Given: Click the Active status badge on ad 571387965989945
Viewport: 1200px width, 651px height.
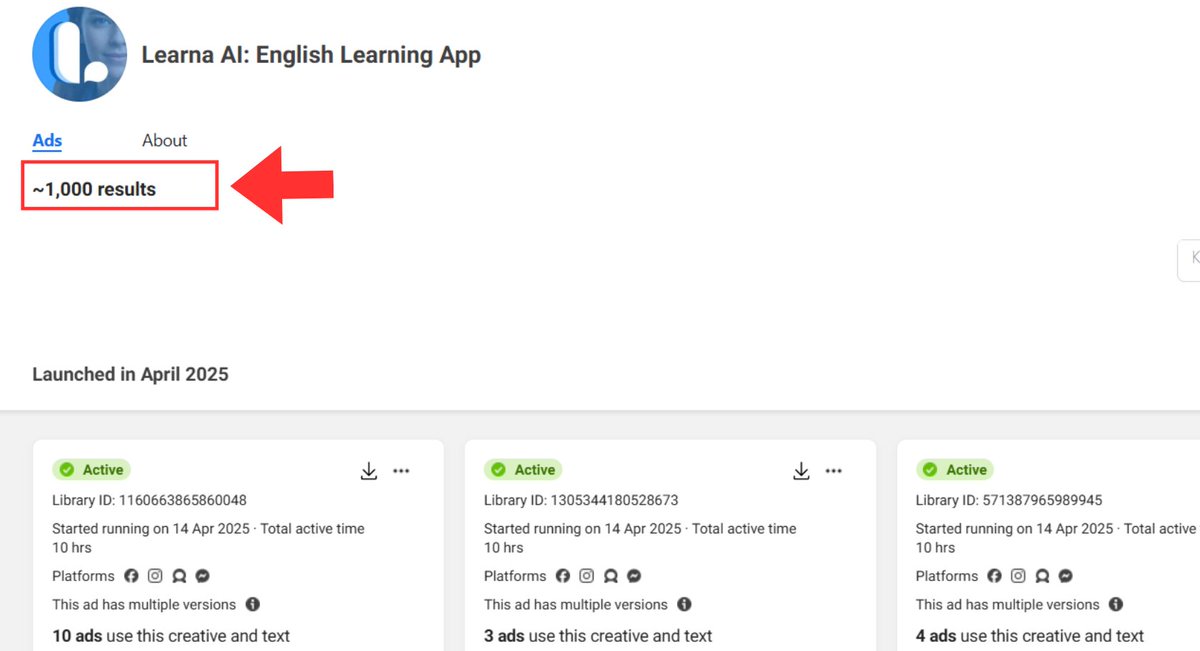Looking at the screenshot, I should pos(955,470).
